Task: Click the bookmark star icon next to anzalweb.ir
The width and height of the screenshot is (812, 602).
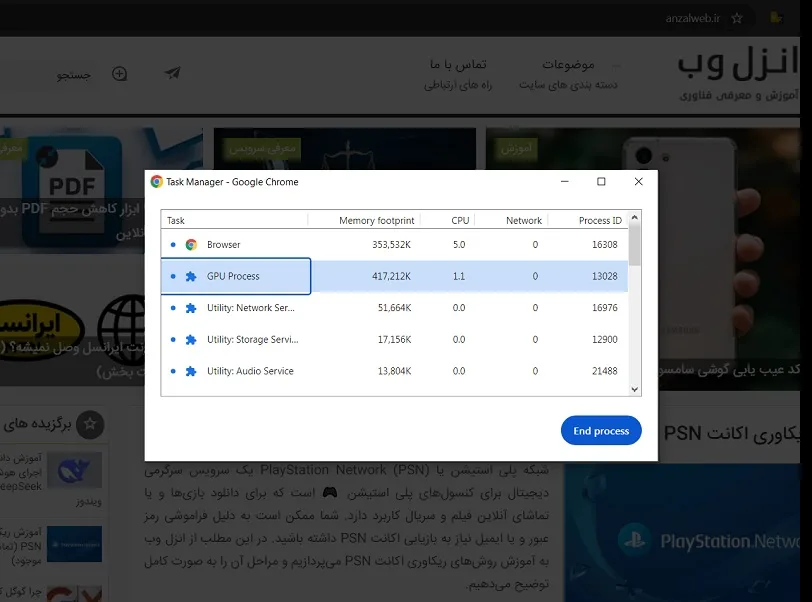Action: point(737,19)
